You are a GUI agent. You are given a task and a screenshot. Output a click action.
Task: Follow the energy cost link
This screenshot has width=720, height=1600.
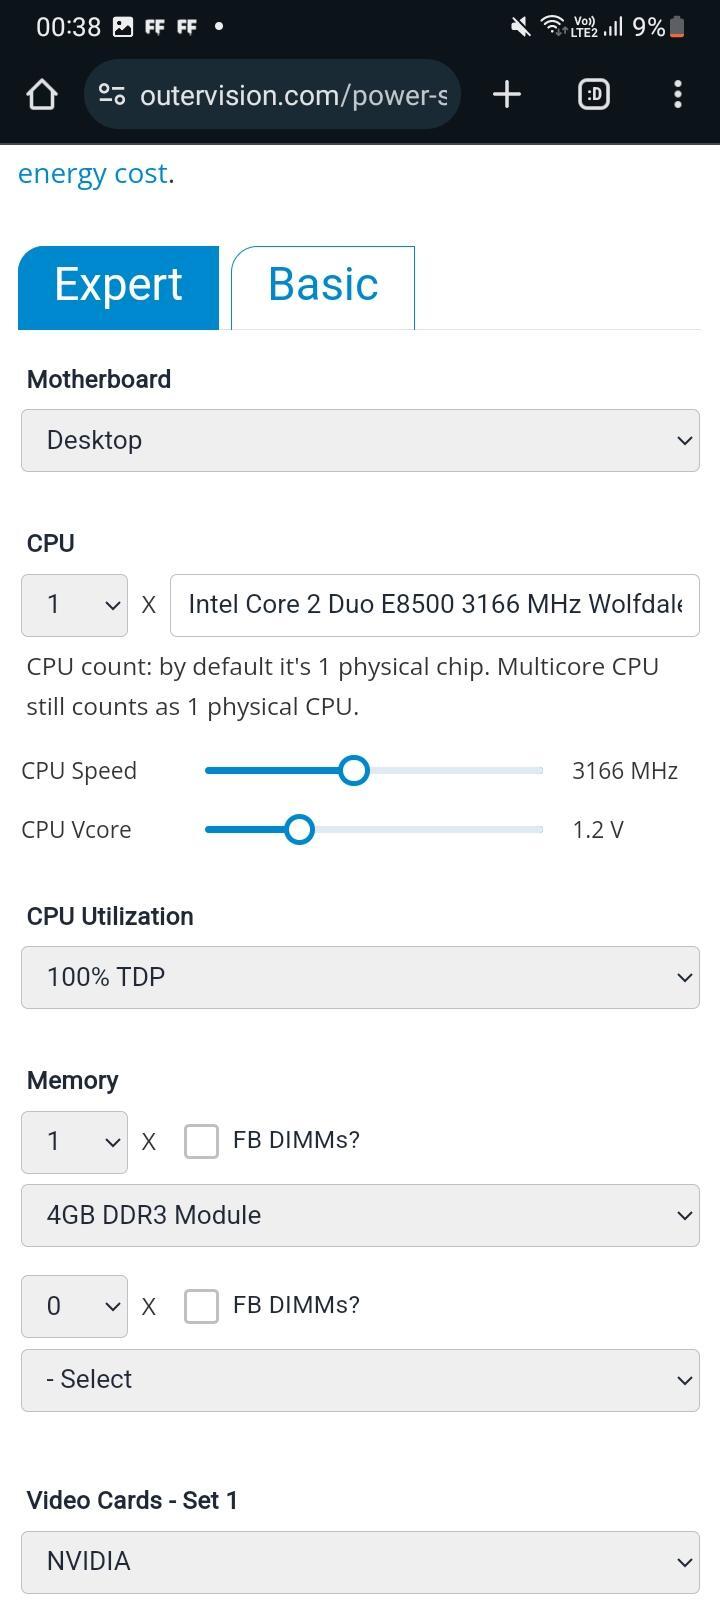tap(92, 173)
